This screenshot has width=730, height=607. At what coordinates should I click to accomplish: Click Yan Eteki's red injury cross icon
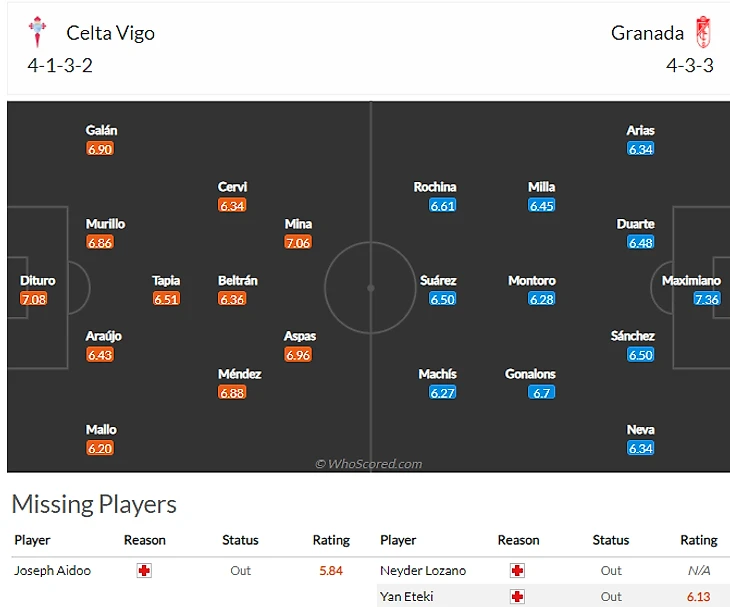click(x=517, y=597)
